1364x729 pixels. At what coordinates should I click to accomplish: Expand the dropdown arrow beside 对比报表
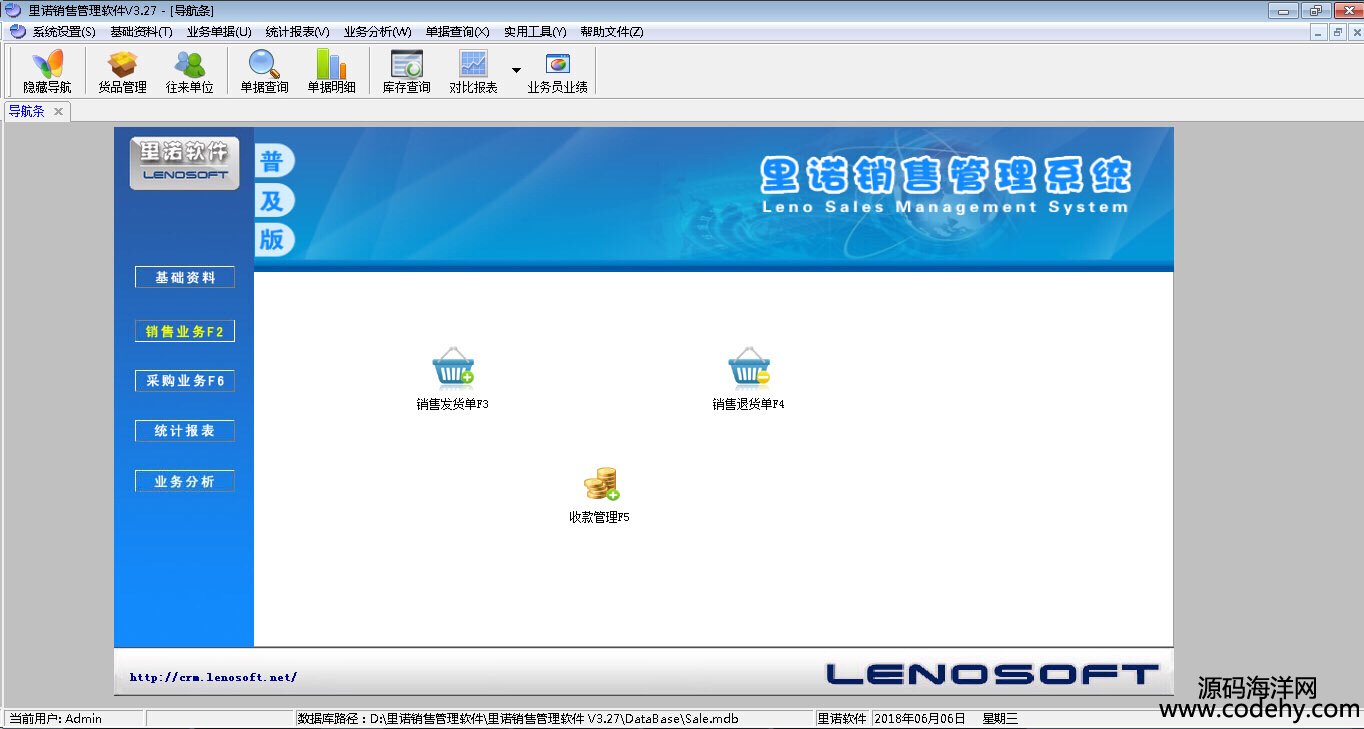[516, 70]
